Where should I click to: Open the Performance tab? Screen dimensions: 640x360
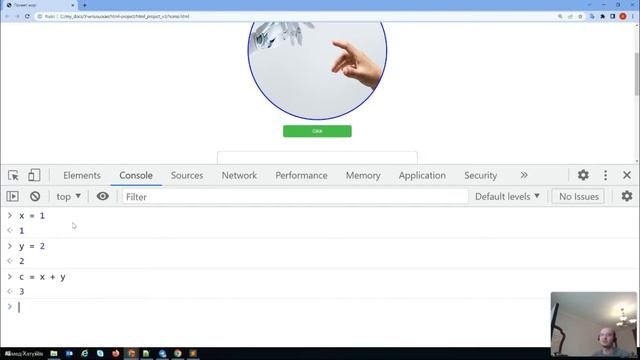(x=301, y=175)
